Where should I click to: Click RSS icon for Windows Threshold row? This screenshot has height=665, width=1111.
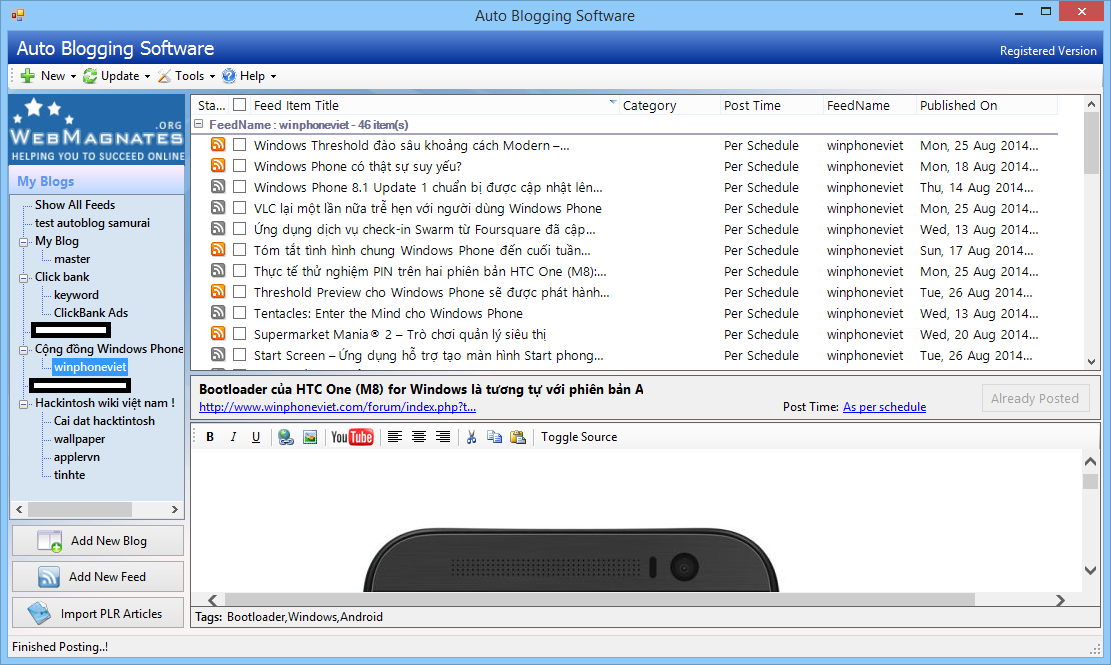218,144
